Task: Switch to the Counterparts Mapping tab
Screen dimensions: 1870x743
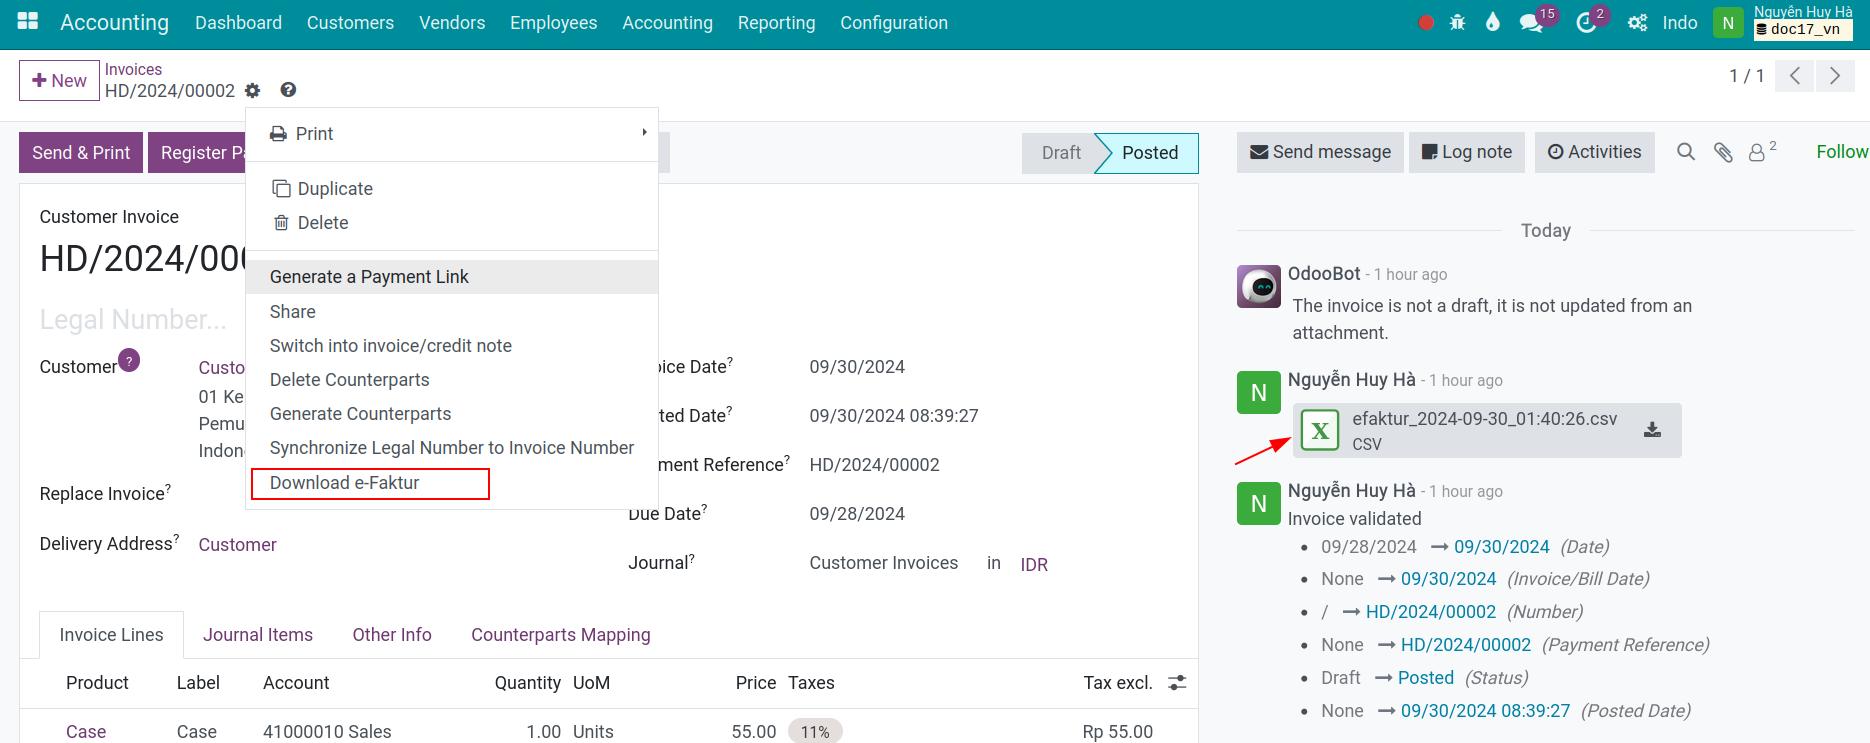Action: pyautogui.click(x=561, y=635)
